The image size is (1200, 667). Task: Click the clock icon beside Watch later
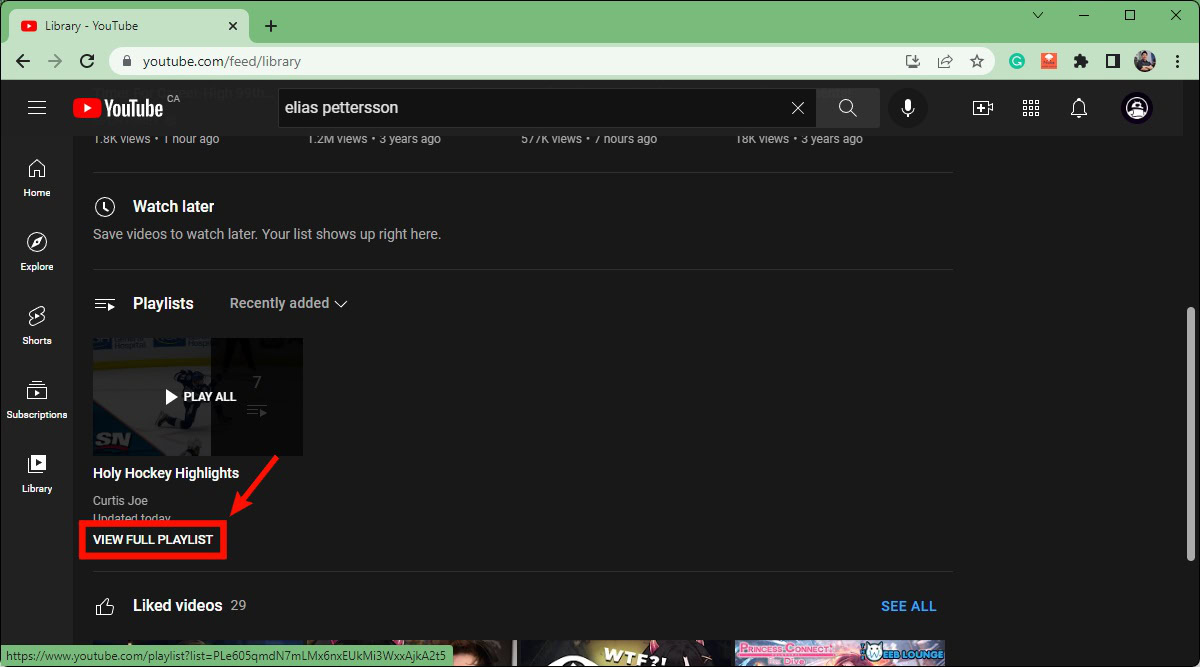click(105, 207)
